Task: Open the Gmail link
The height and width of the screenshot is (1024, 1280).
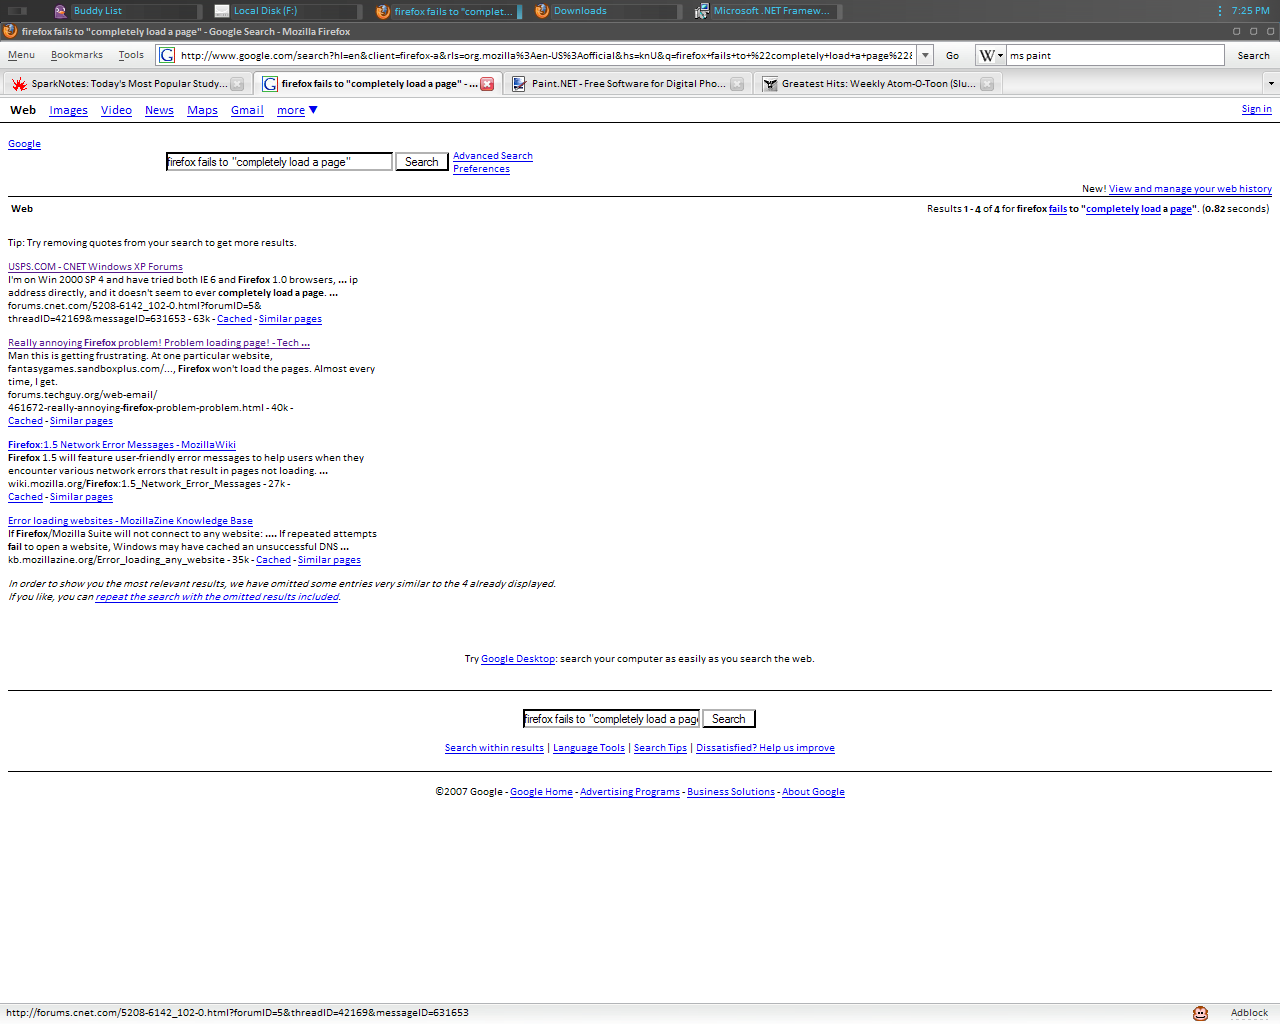Action: [247, 110]
